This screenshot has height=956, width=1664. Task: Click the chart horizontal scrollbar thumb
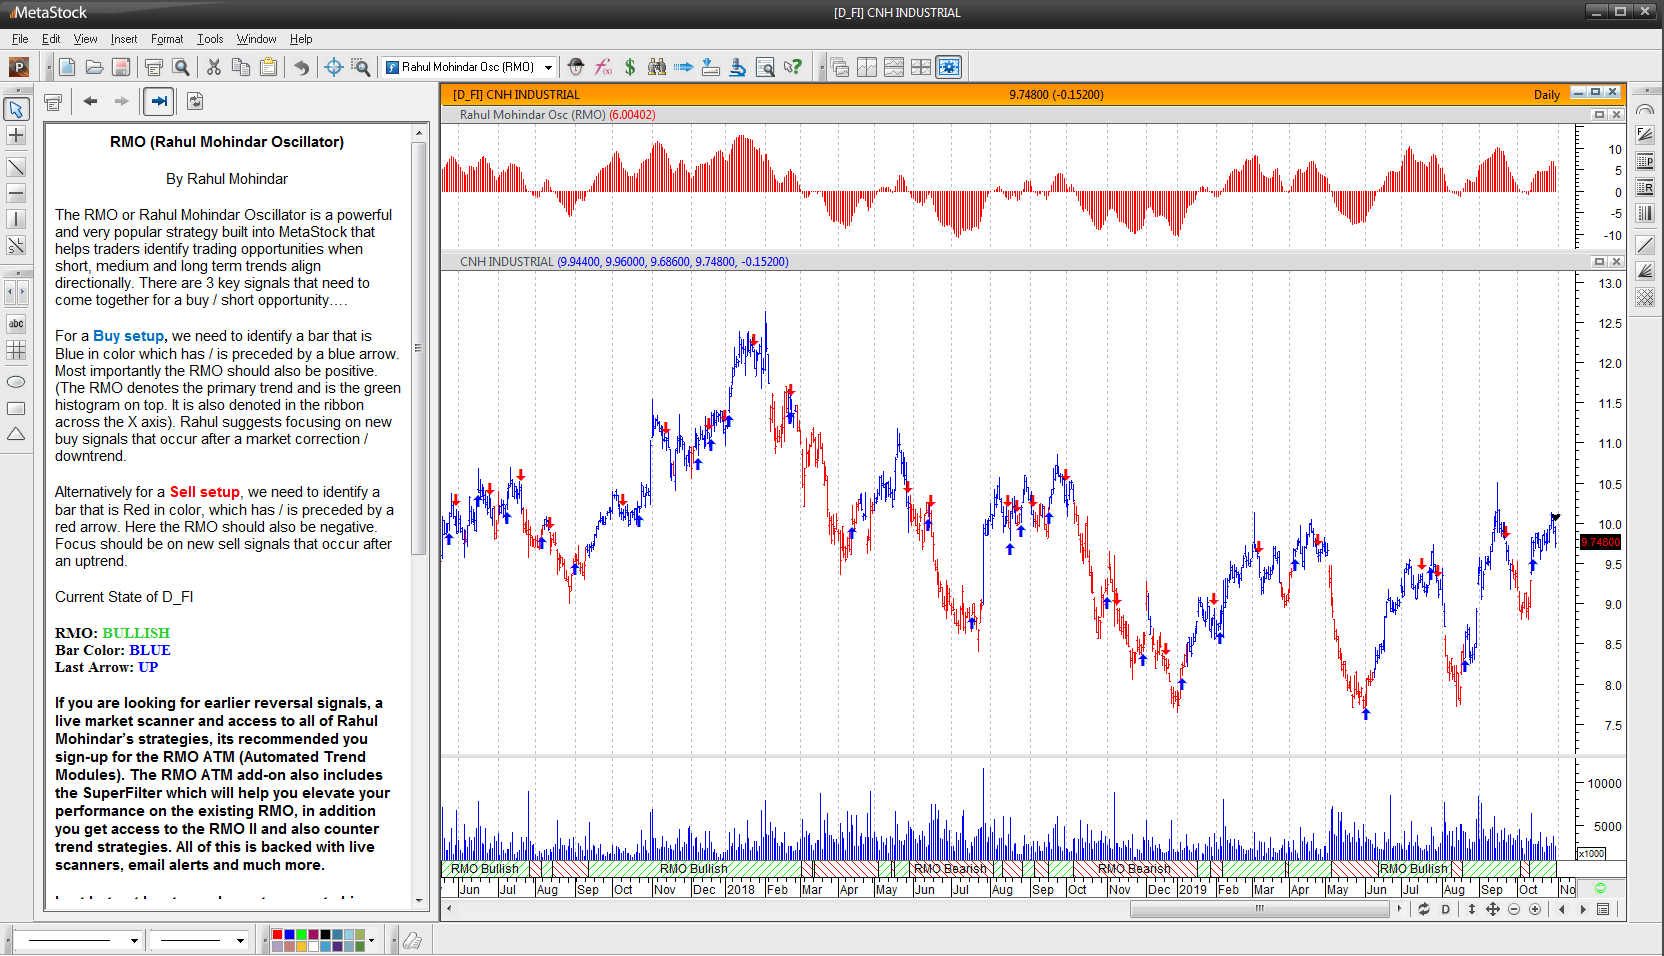[1260, 909]
